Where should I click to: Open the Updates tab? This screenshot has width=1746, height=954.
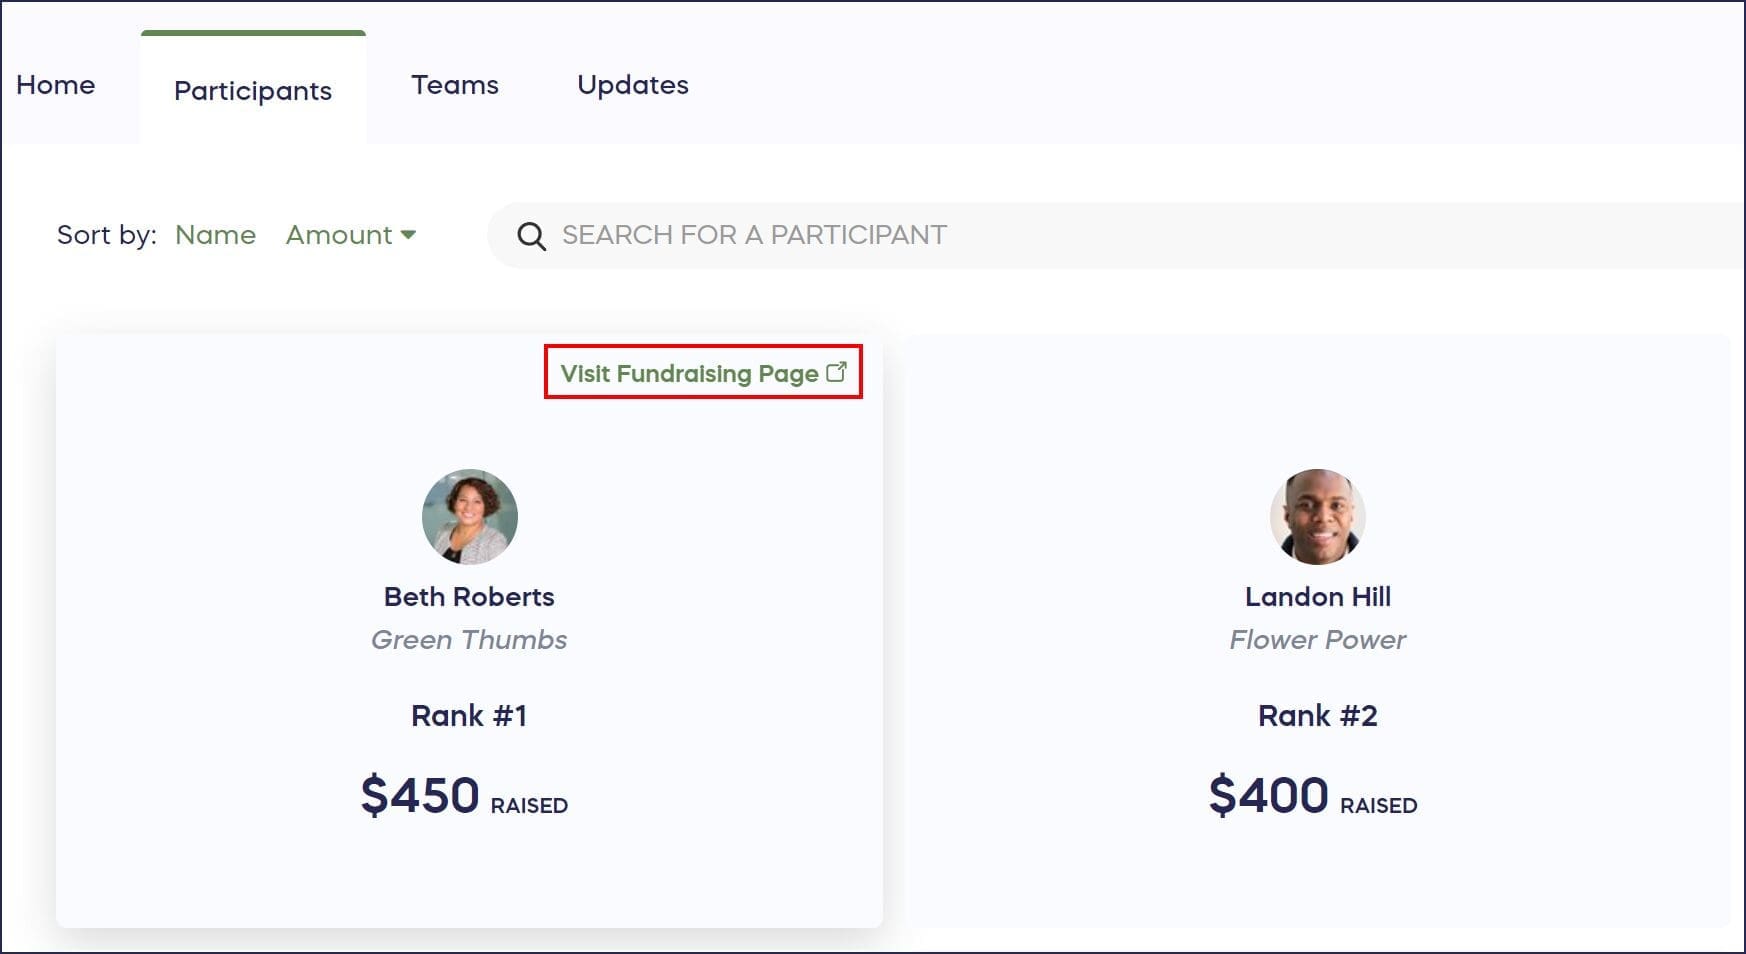(x=633, y=85)
